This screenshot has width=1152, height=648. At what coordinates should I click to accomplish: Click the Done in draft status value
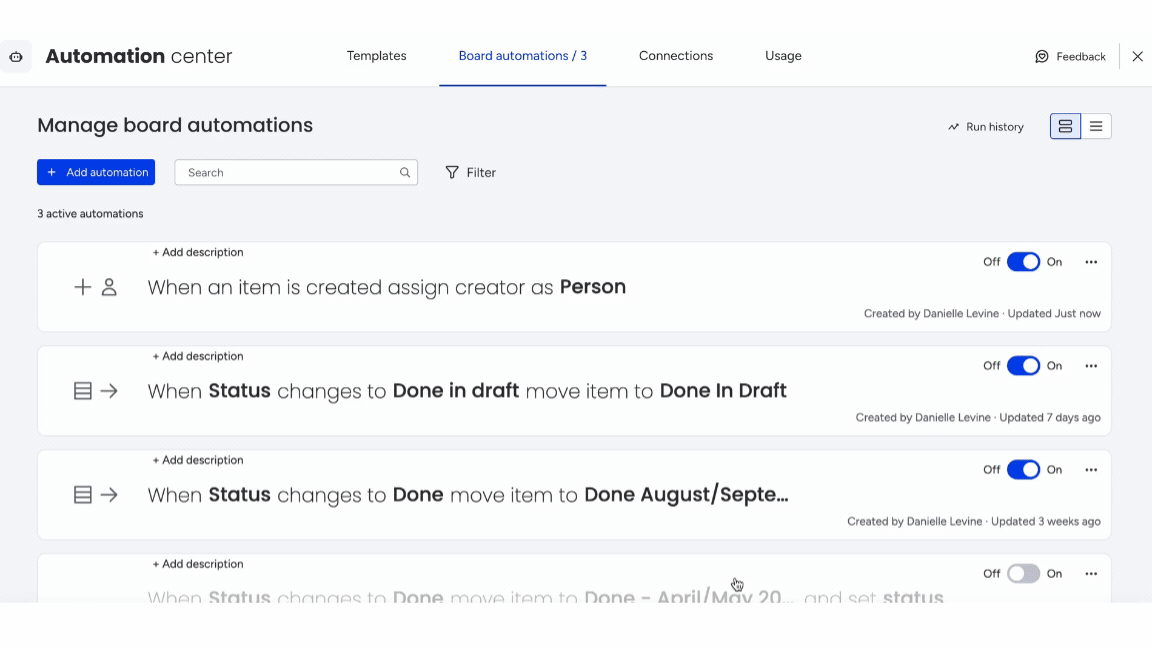pyautogui.click(x=456, y=391)
